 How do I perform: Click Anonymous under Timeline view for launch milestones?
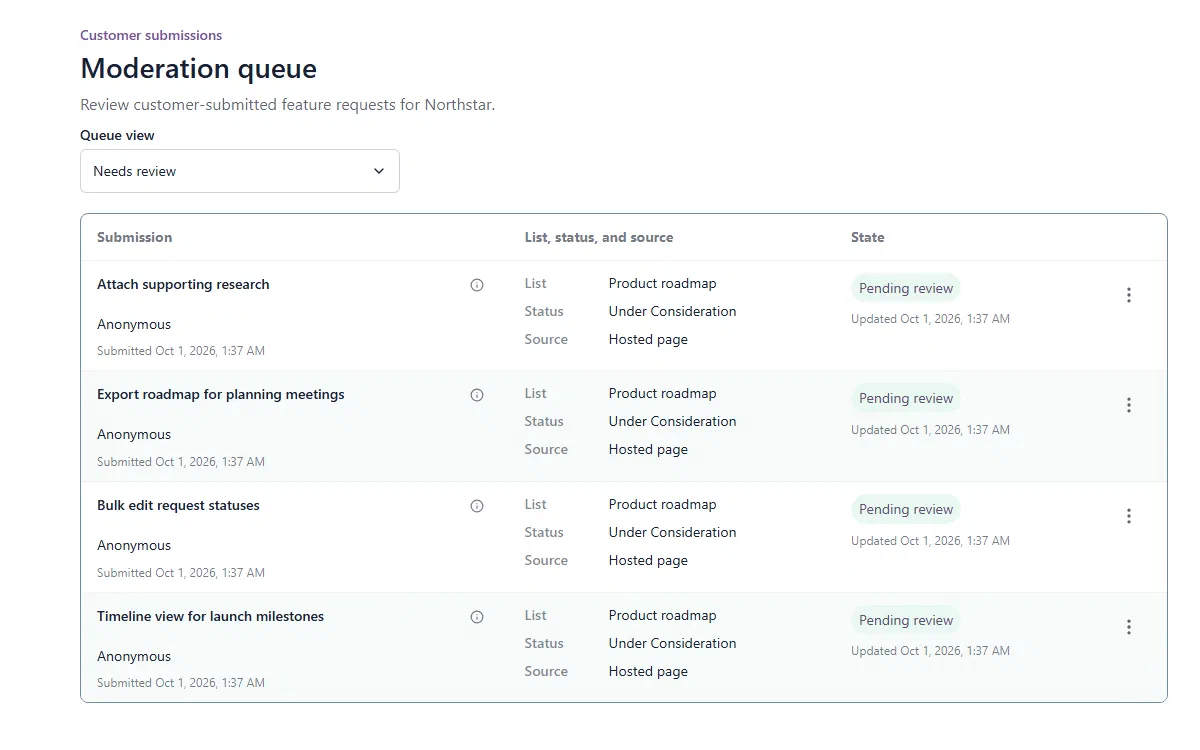134,656
